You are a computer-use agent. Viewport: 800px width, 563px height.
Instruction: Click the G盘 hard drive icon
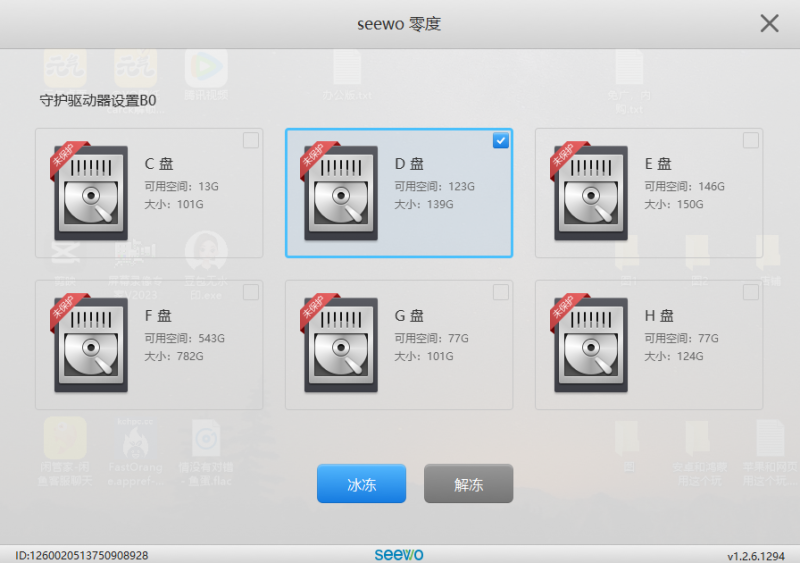[x=338, y=345]
